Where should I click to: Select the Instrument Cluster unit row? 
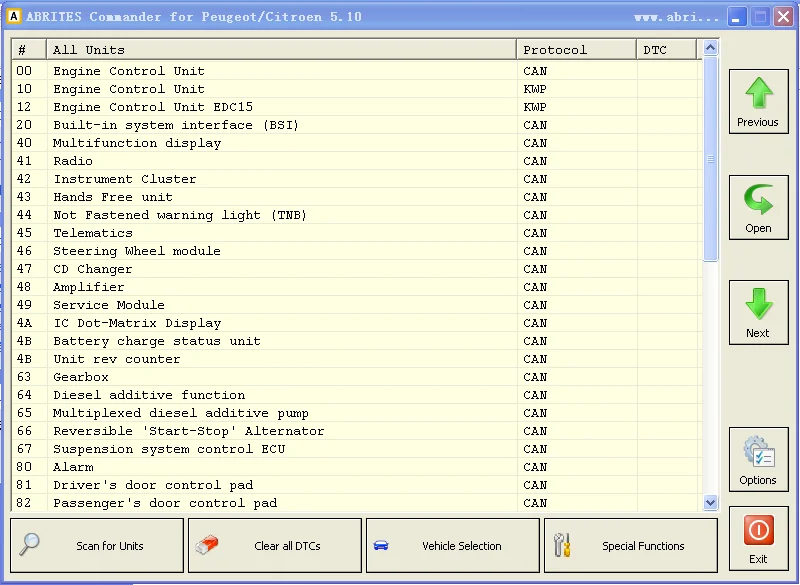pos(357,179)
